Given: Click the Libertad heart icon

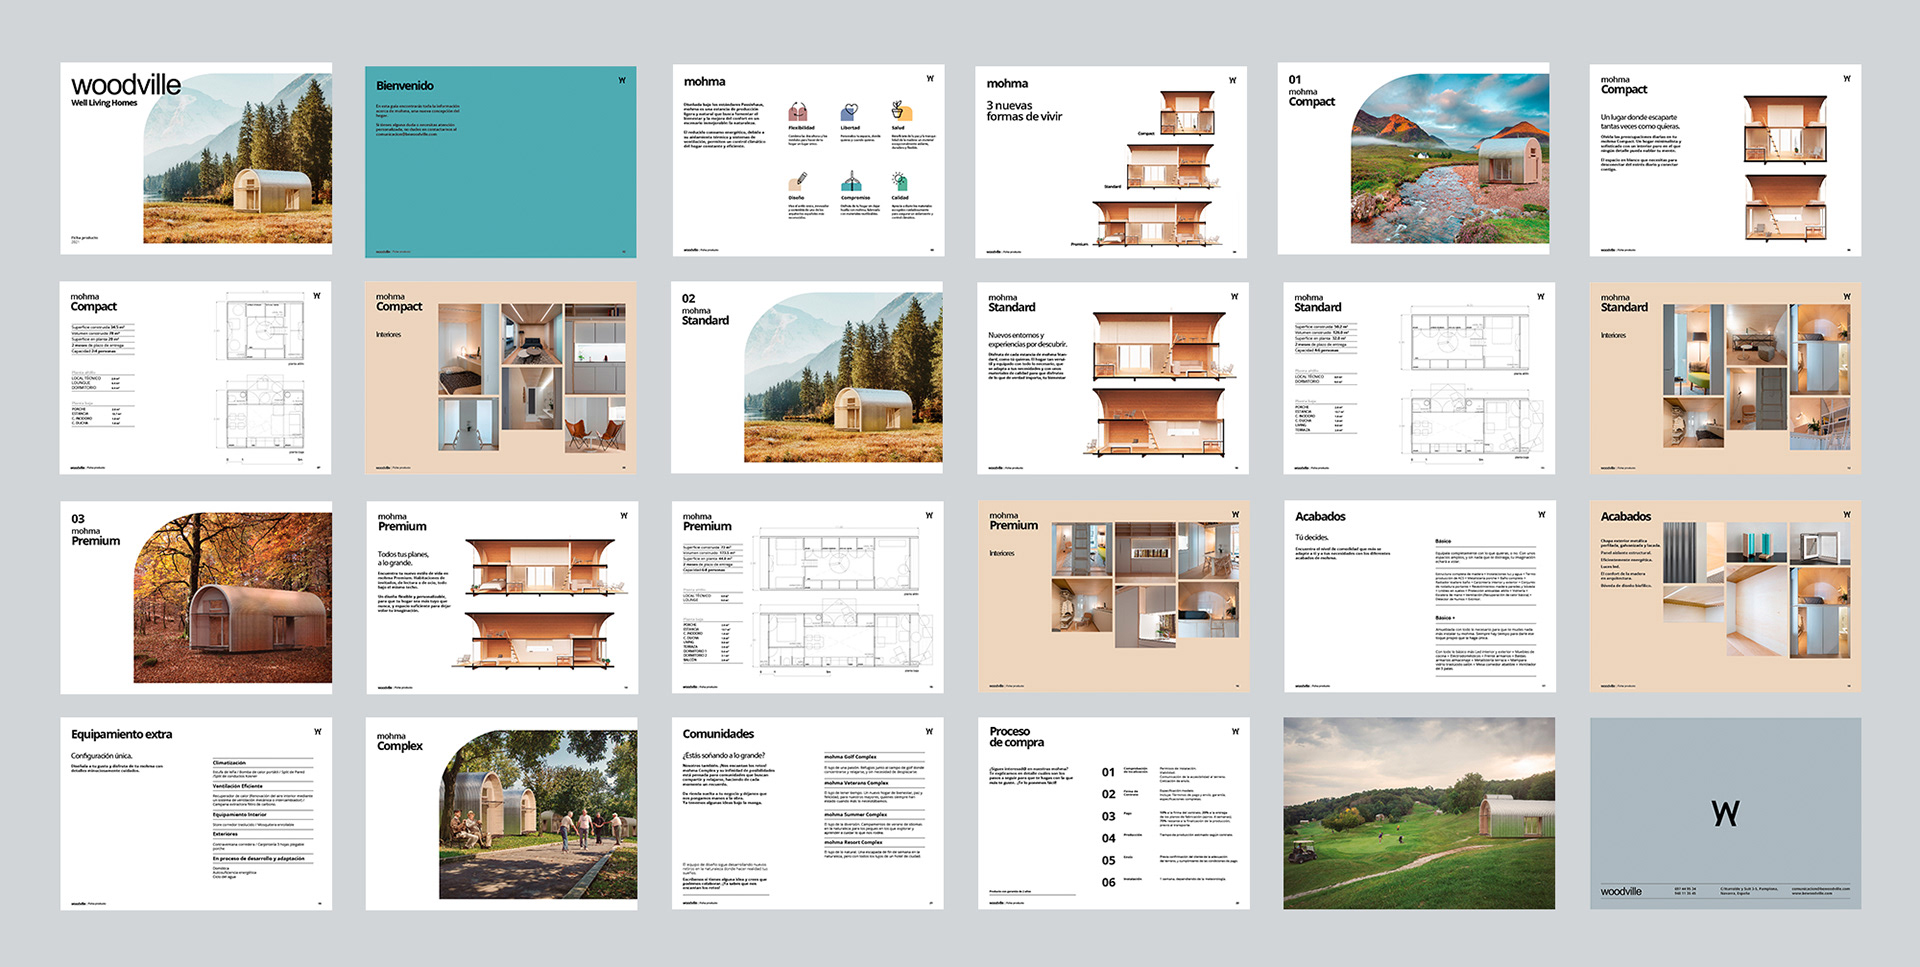Looking at the screenshot, I should tap(849, 112).
